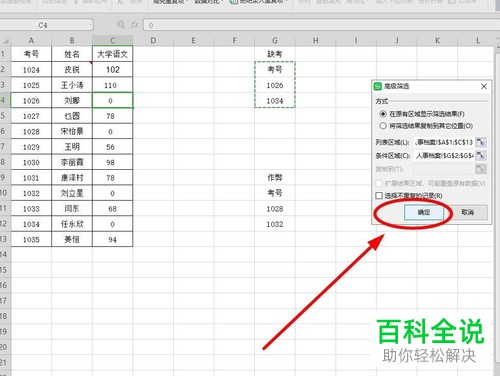Click the name cell 任永欣

tap(72, 224)
